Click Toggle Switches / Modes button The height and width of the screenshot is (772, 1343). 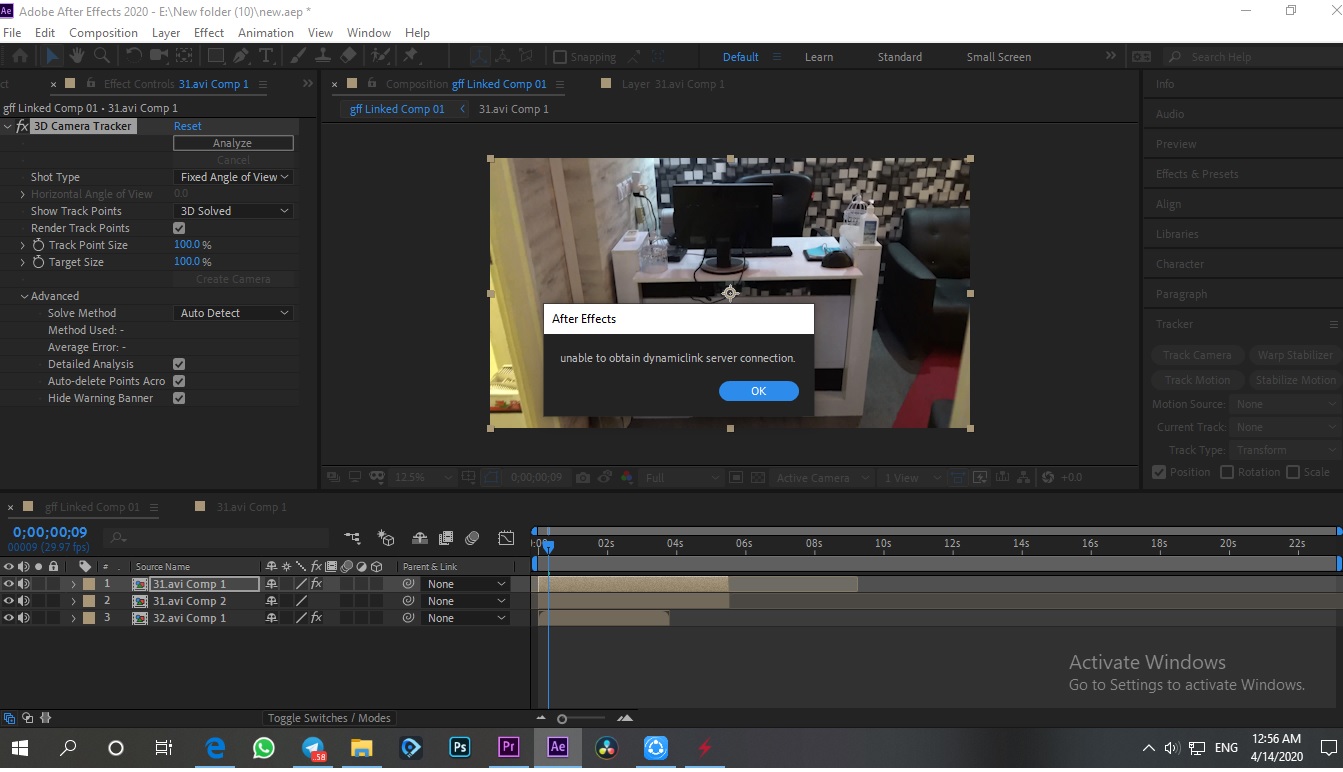[x=329, y=718]
